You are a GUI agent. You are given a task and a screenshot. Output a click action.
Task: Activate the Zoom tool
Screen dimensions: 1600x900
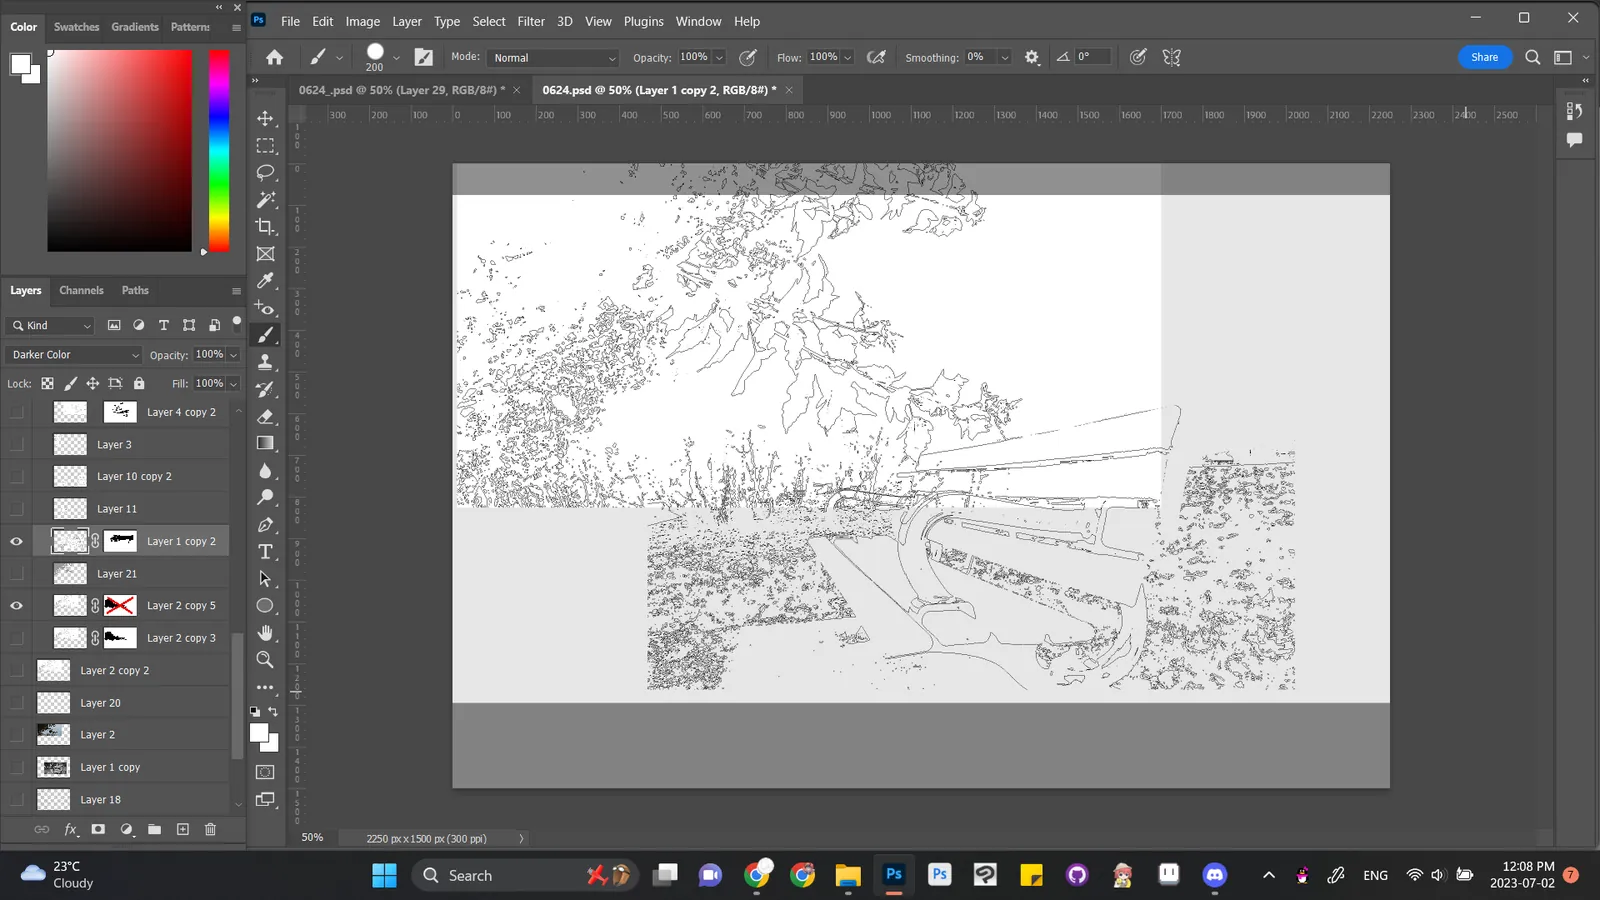265,660
